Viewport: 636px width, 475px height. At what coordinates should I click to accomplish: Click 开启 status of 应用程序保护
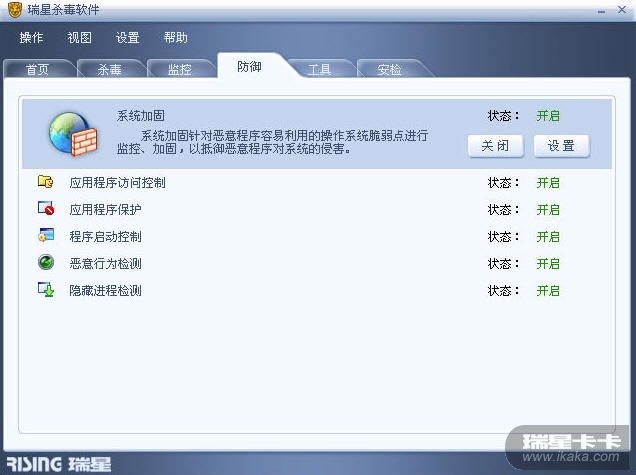click(548, 210)
